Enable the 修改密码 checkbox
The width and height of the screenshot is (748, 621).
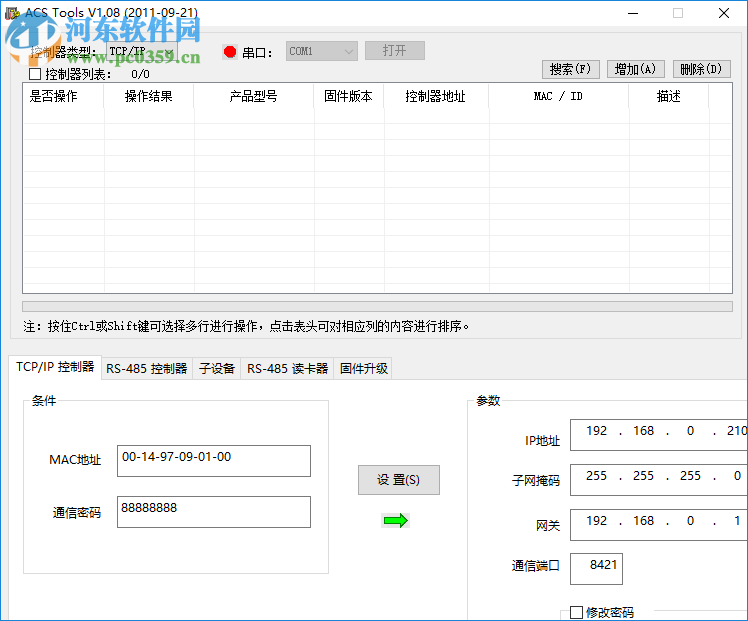[576, 612]
